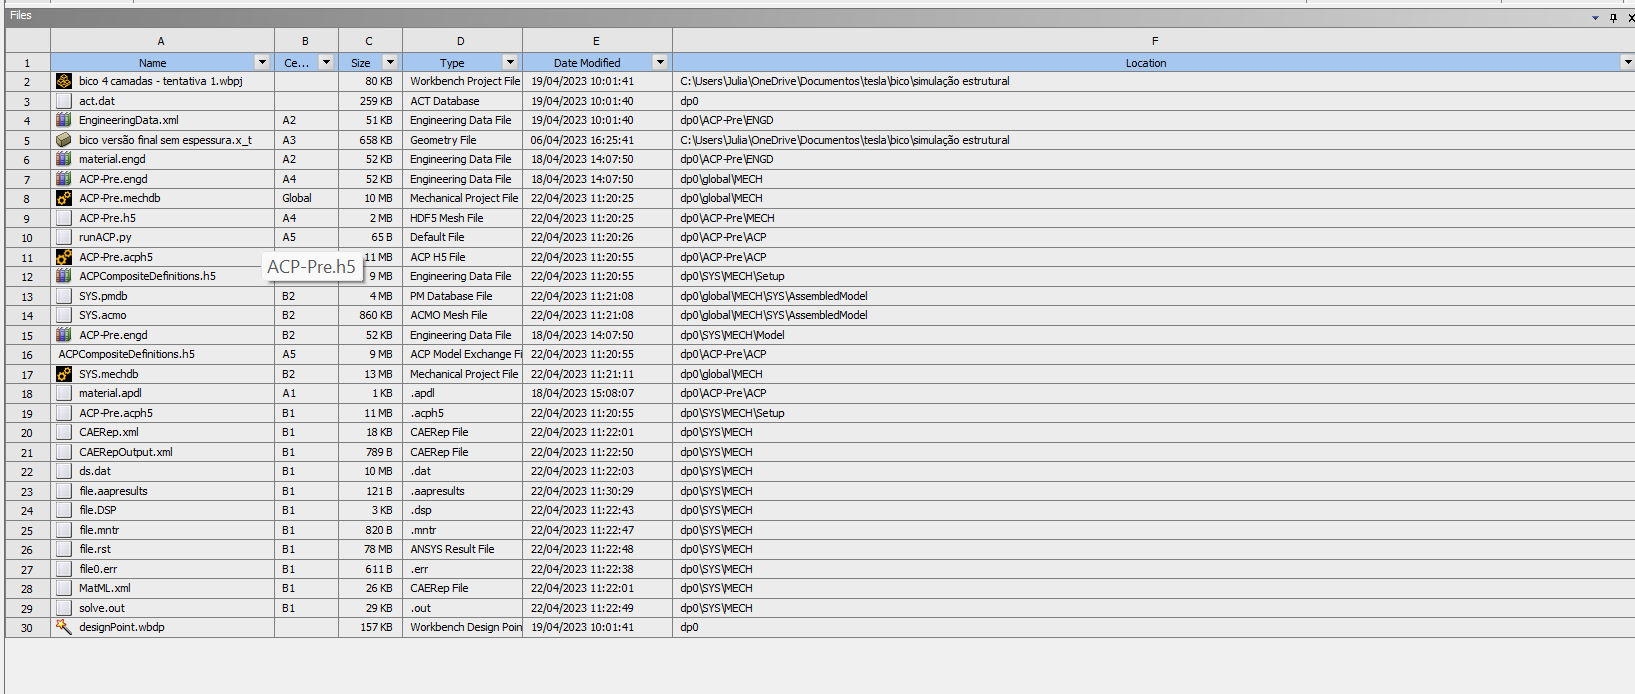The width and height of the screenshot is (1635, 694).
Task: Click the date 06/04/2023 16:25:41
Action: [582, 140]
